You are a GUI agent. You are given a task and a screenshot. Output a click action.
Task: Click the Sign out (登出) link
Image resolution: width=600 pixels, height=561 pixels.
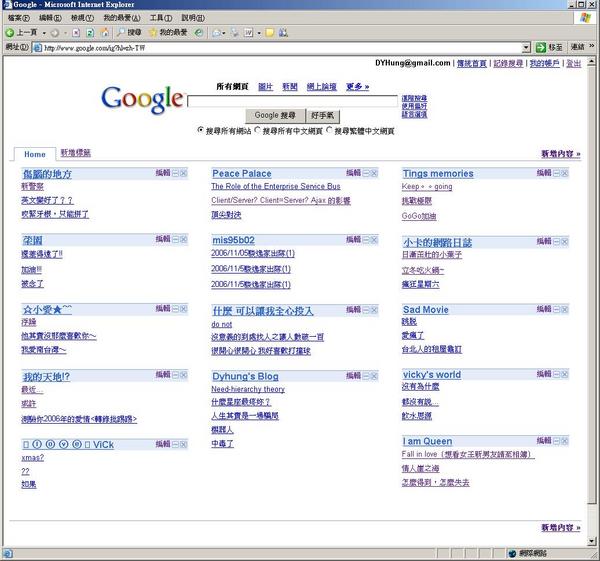click(x=573, y=64)
